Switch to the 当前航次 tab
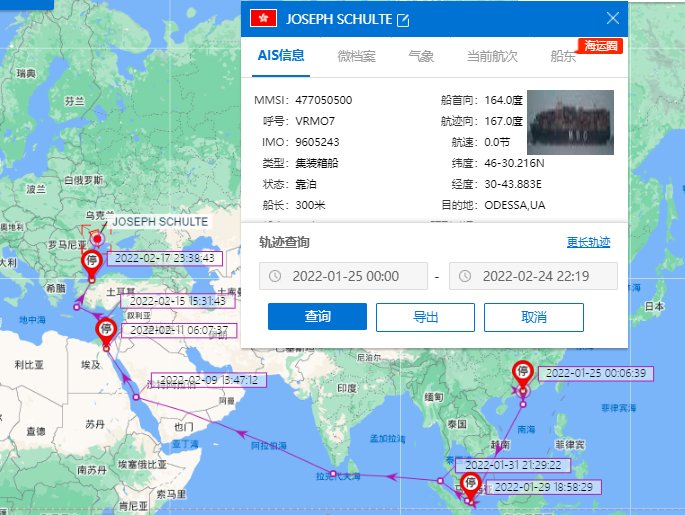685x515 pixels. (492, 56)
